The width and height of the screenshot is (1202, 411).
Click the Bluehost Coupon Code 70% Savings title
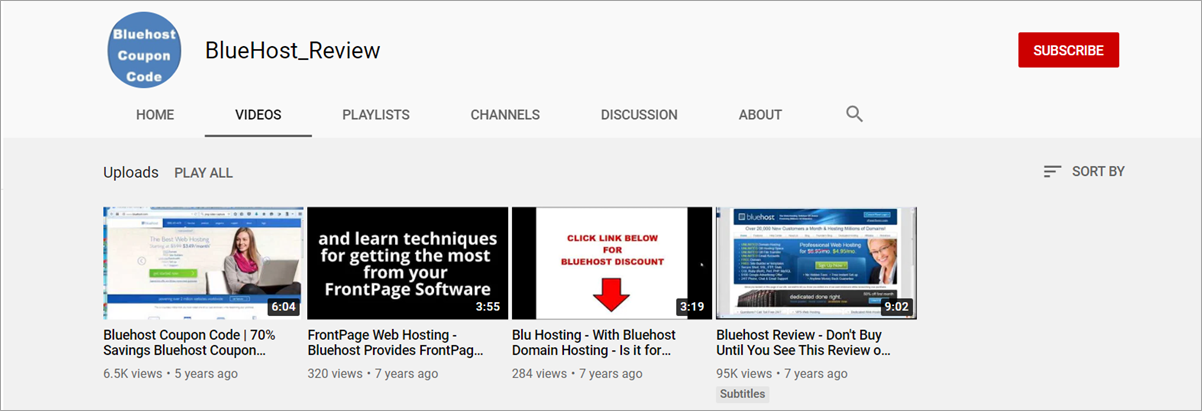pyautogui.click(x=189, y=343)
